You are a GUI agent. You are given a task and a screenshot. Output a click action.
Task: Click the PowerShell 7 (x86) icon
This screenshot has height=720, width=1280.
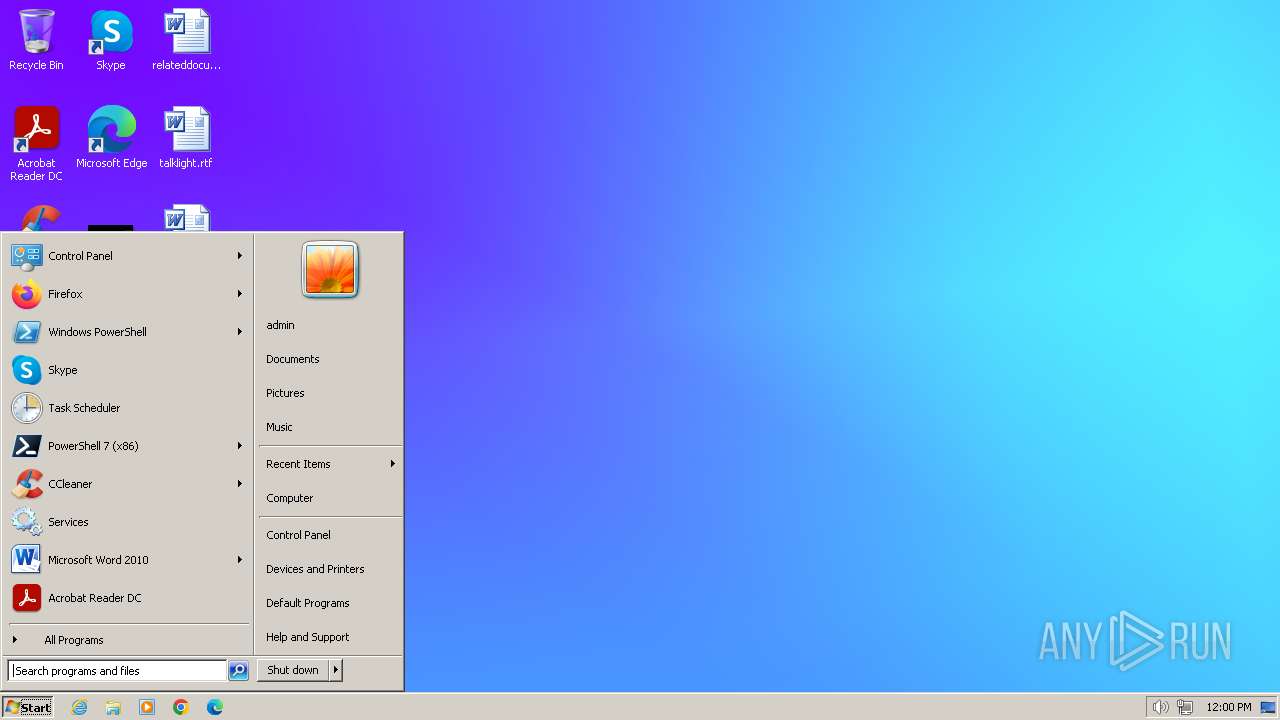click(x=27, y=446)
